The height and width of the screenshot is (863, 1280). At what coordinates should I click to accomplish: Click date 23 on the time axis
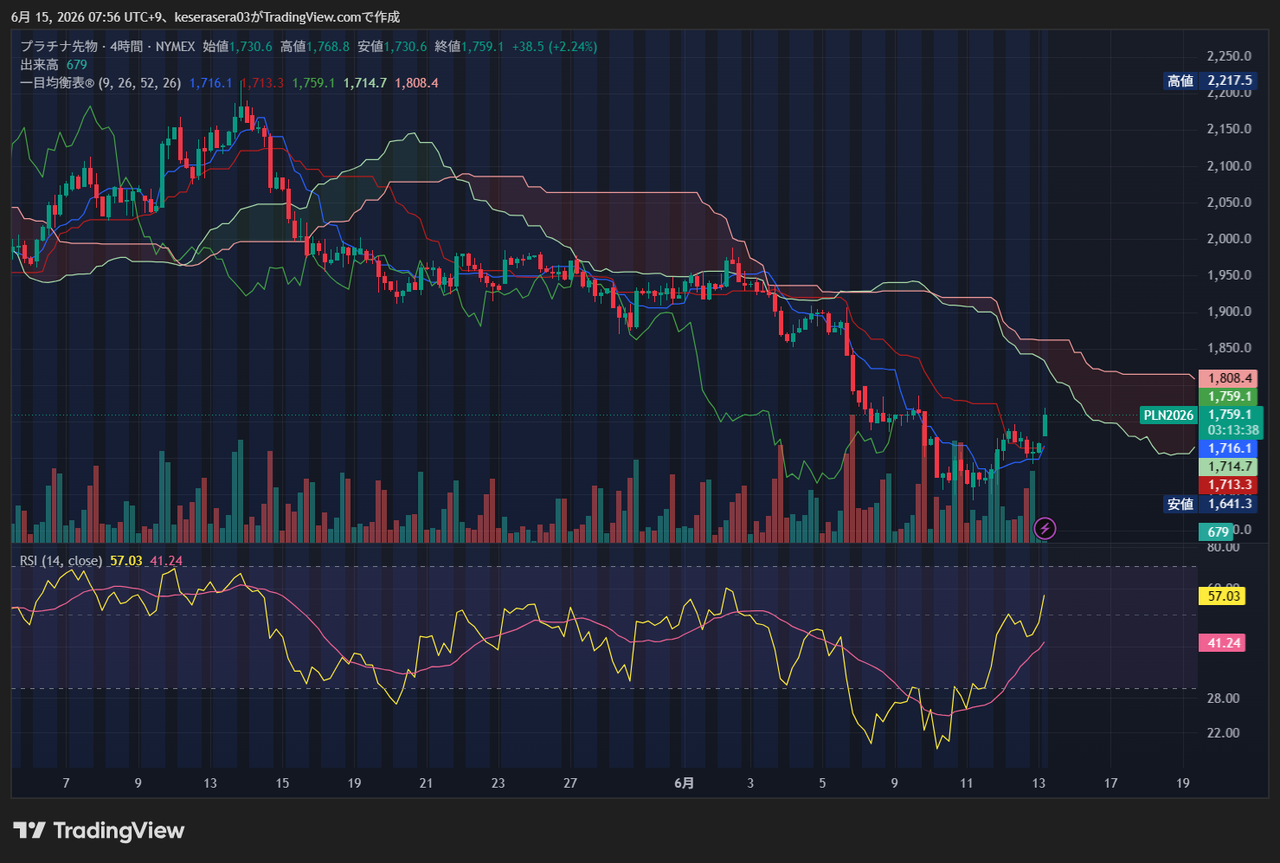pos(498,783)
